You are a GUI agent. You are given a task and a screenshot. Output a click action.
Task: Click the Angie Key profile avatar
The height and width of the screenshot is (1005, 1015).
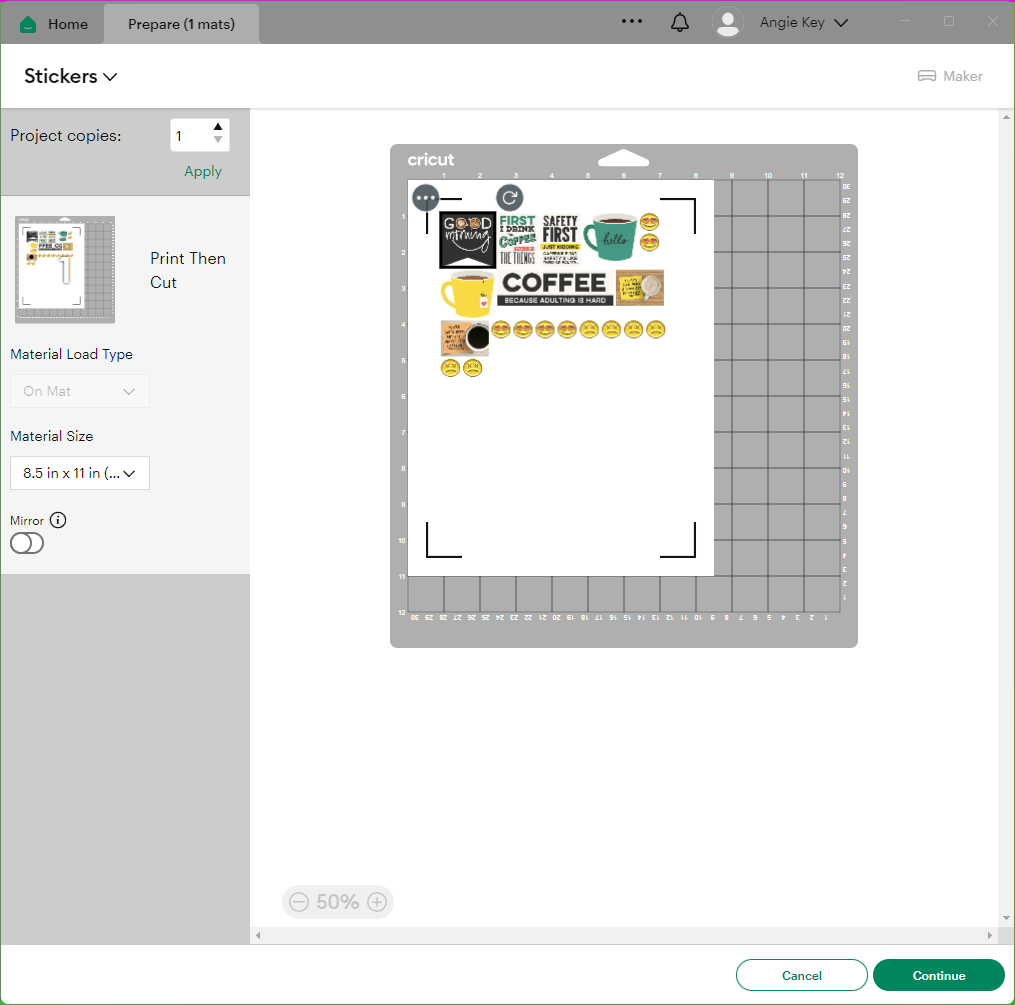pyautogui.click(x=727, y=23)
